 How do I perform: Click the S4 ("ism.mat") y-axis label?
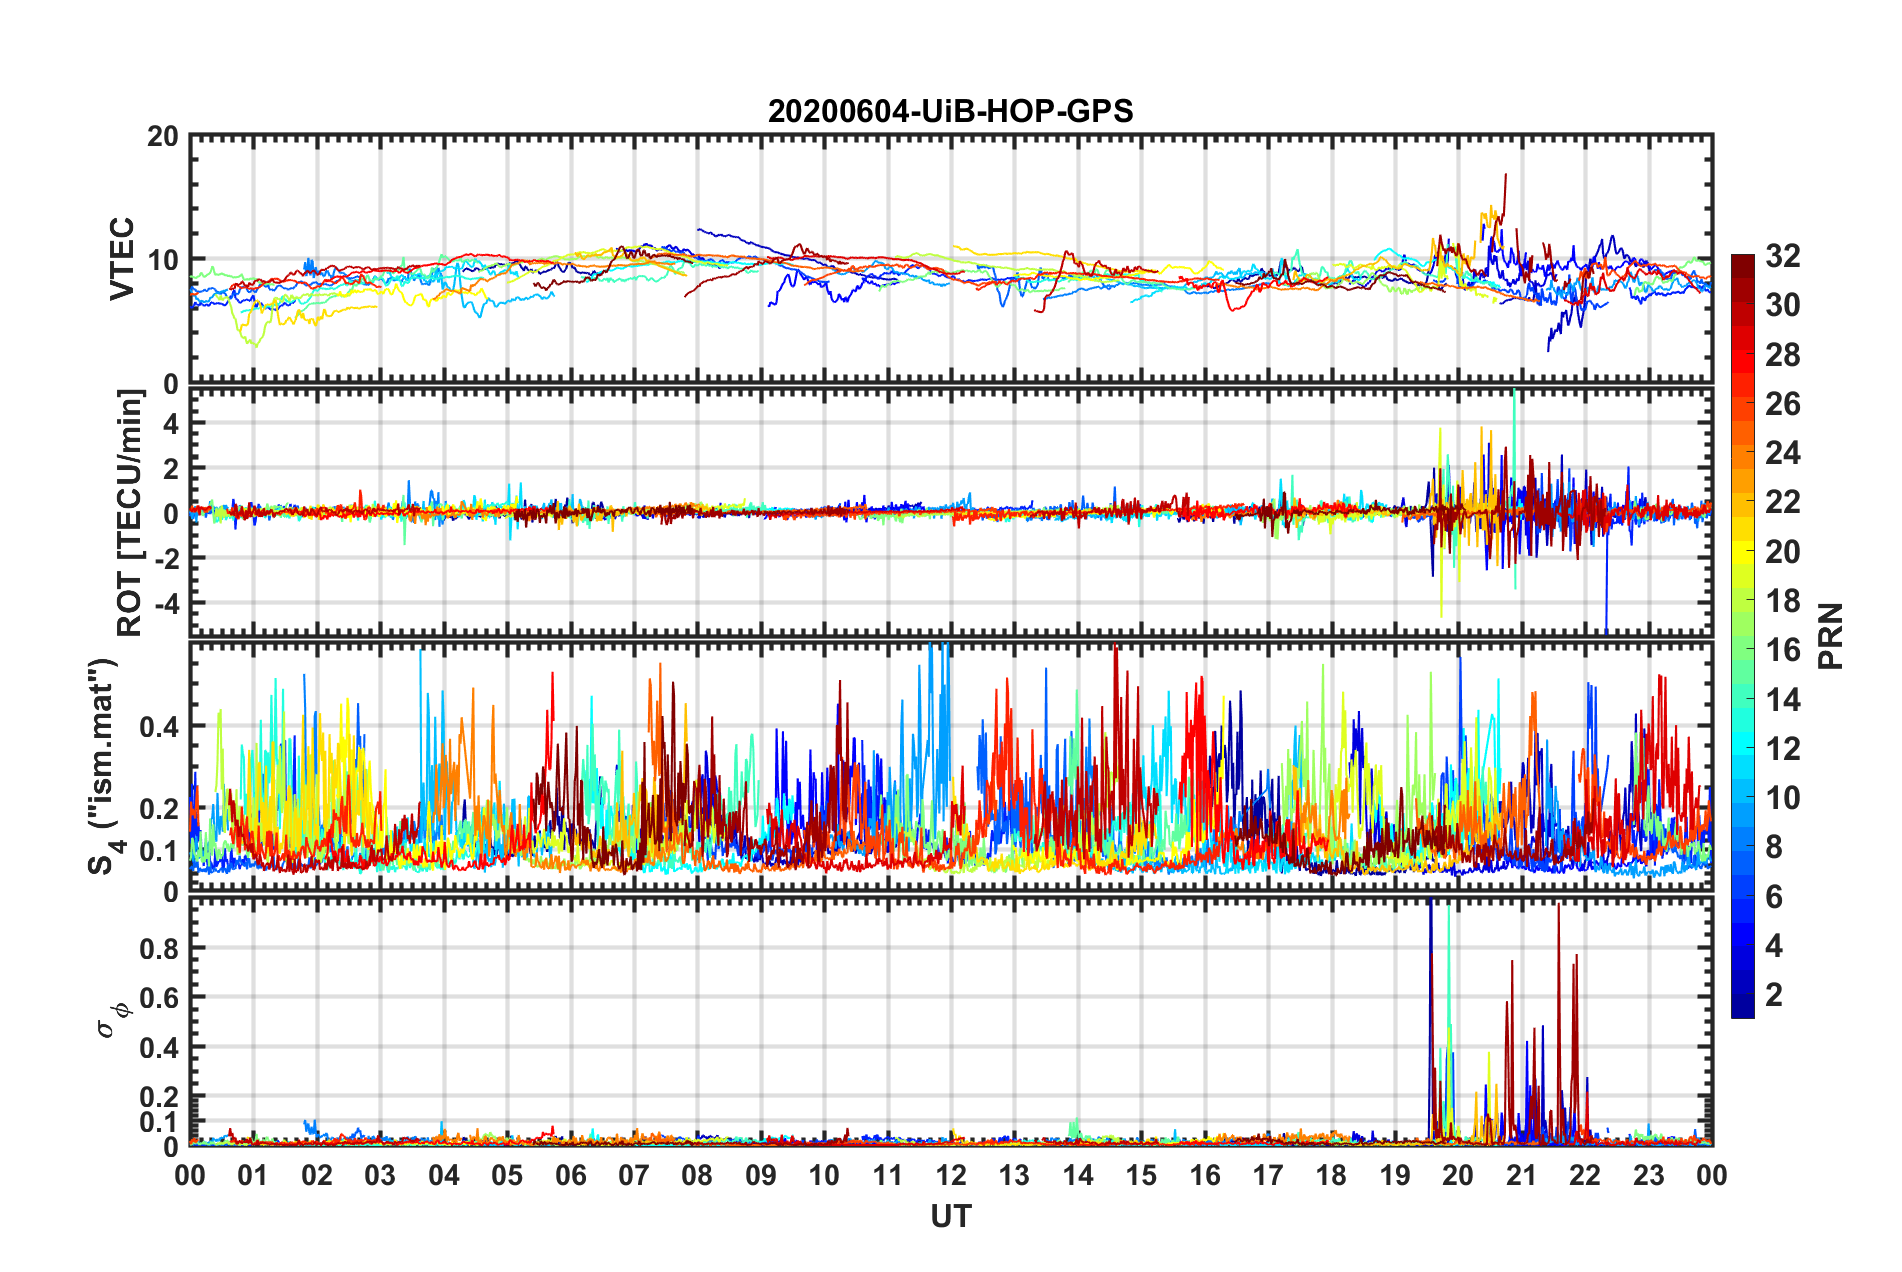point(104,766)
